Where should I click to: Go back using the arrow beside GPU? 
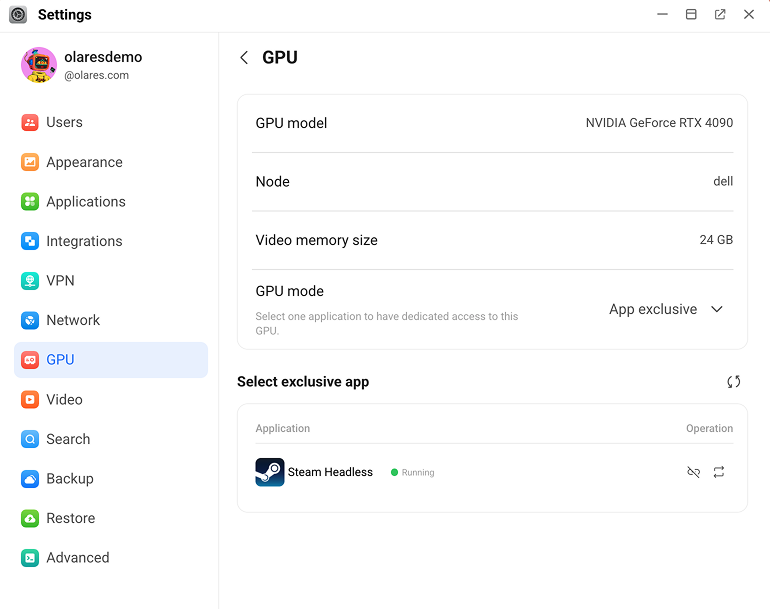[x=244, y=57]
